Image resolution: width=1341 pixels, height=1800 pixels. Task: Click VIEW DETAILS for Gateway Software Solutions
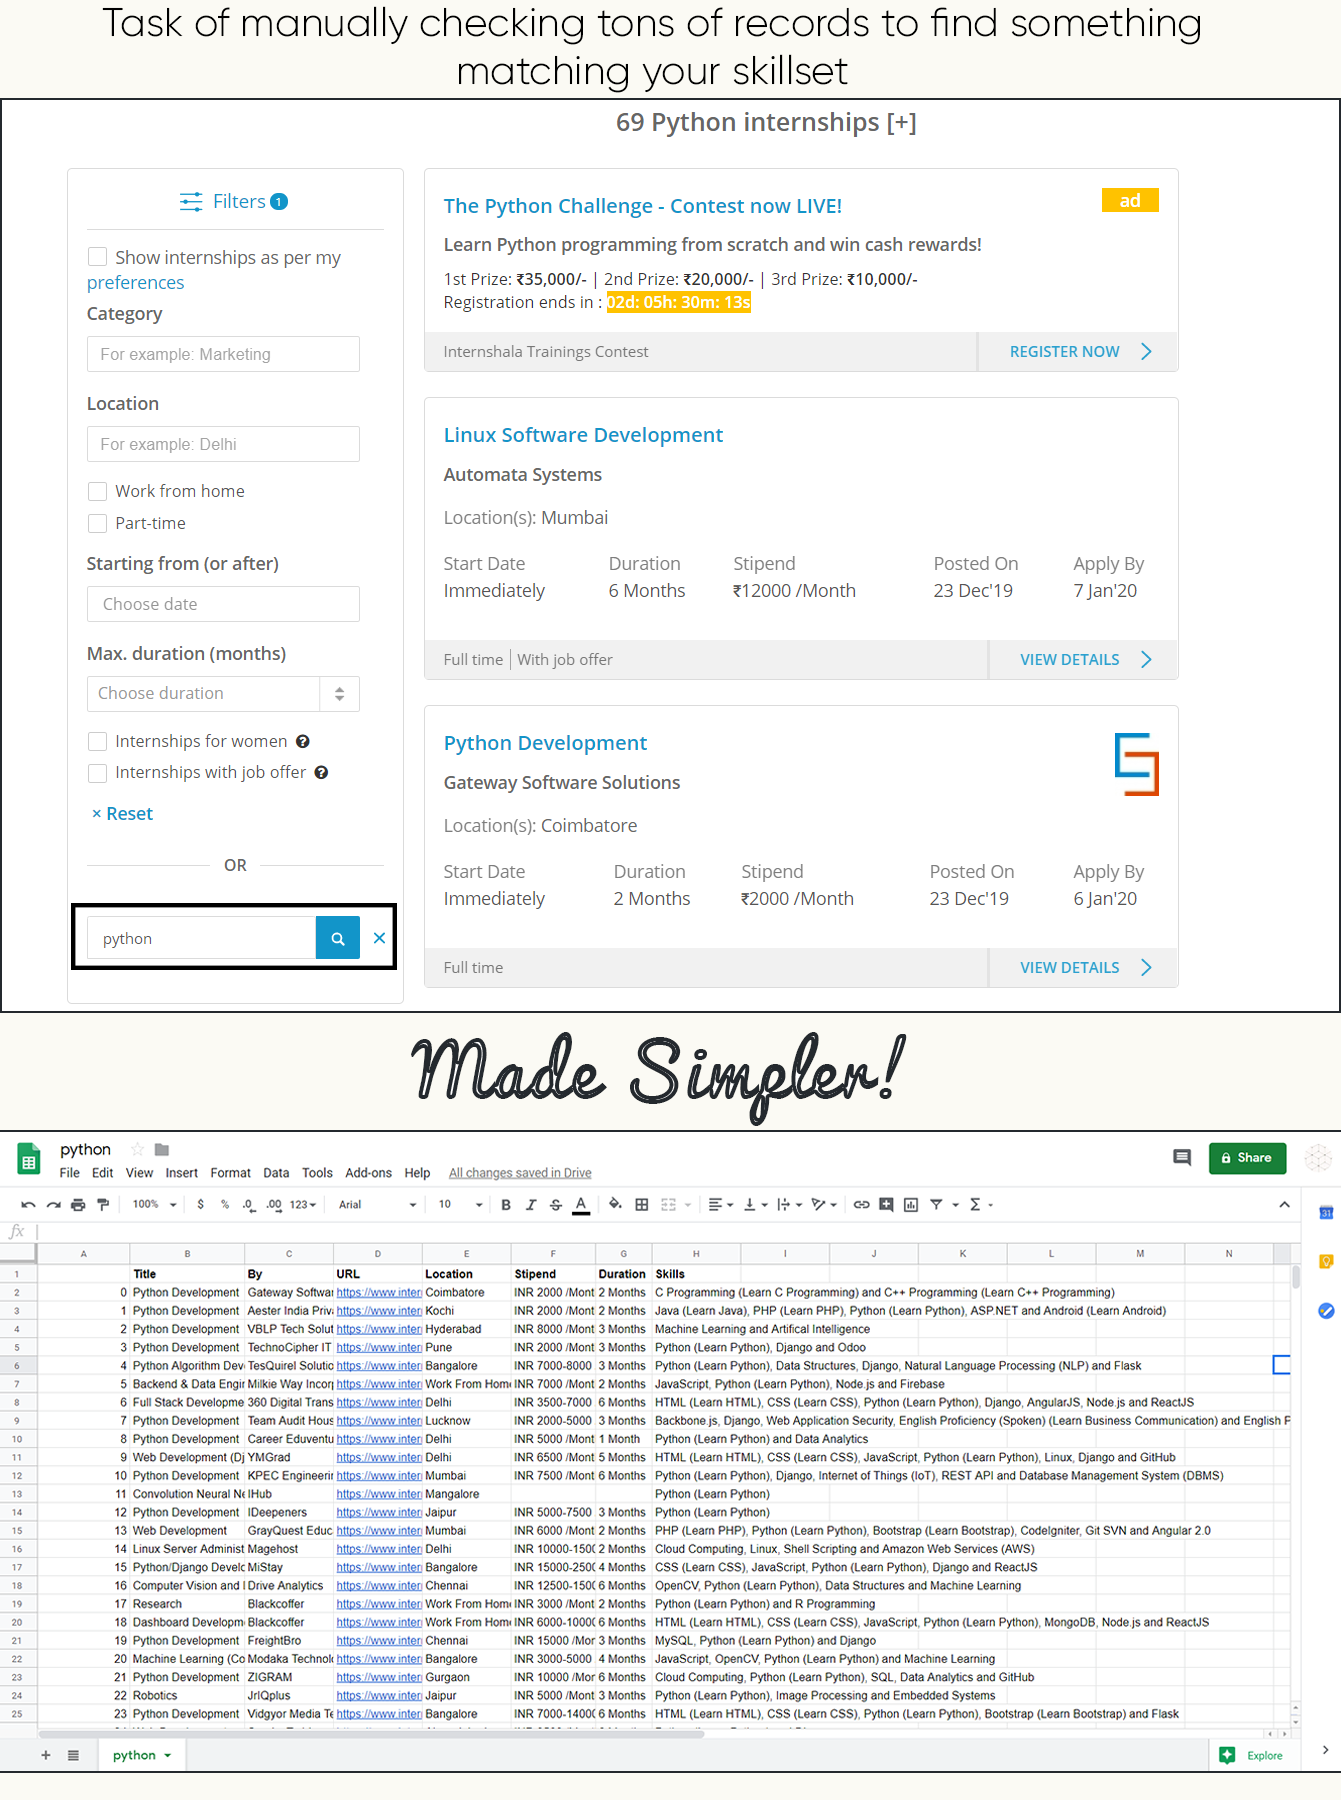(1083, 968)
